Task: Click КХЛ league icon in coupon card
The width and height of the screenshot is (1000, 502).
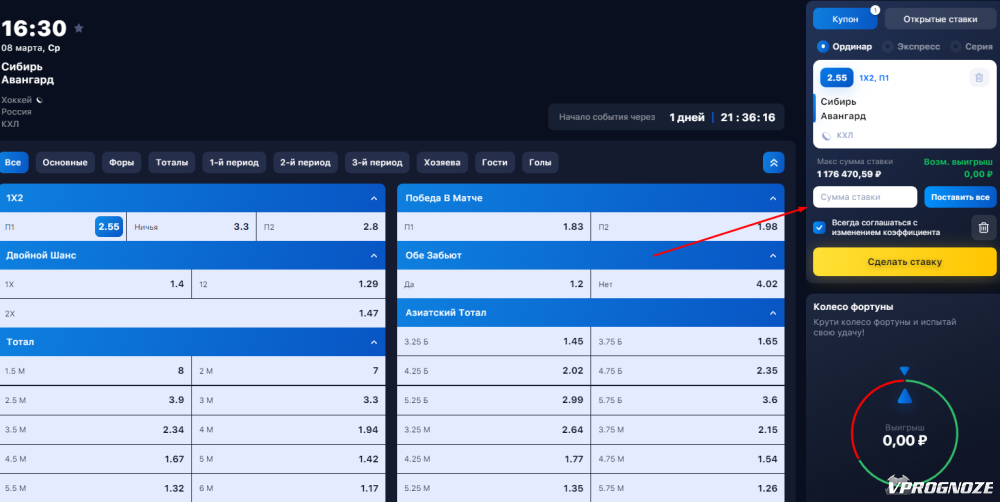Action: click(x=827, y=136)
